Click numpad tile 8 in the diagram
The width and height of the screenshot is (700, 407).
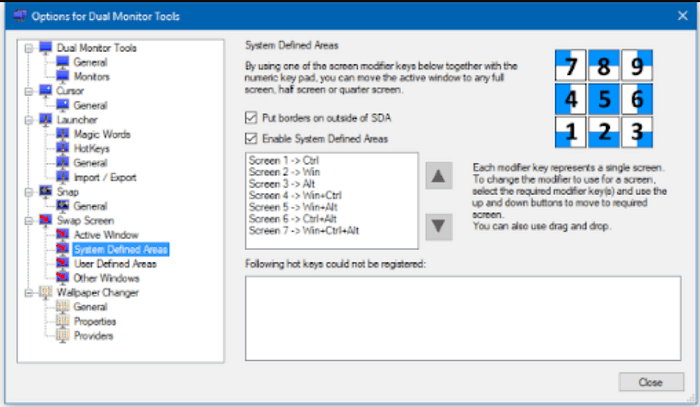coord(604,66)
